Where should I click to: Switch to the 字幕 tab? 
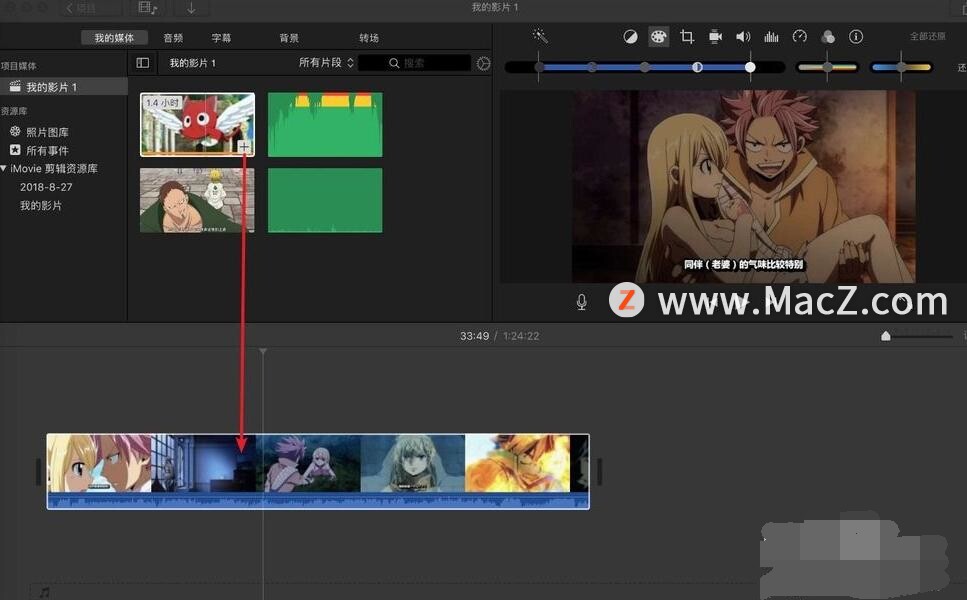pos(221,38)
